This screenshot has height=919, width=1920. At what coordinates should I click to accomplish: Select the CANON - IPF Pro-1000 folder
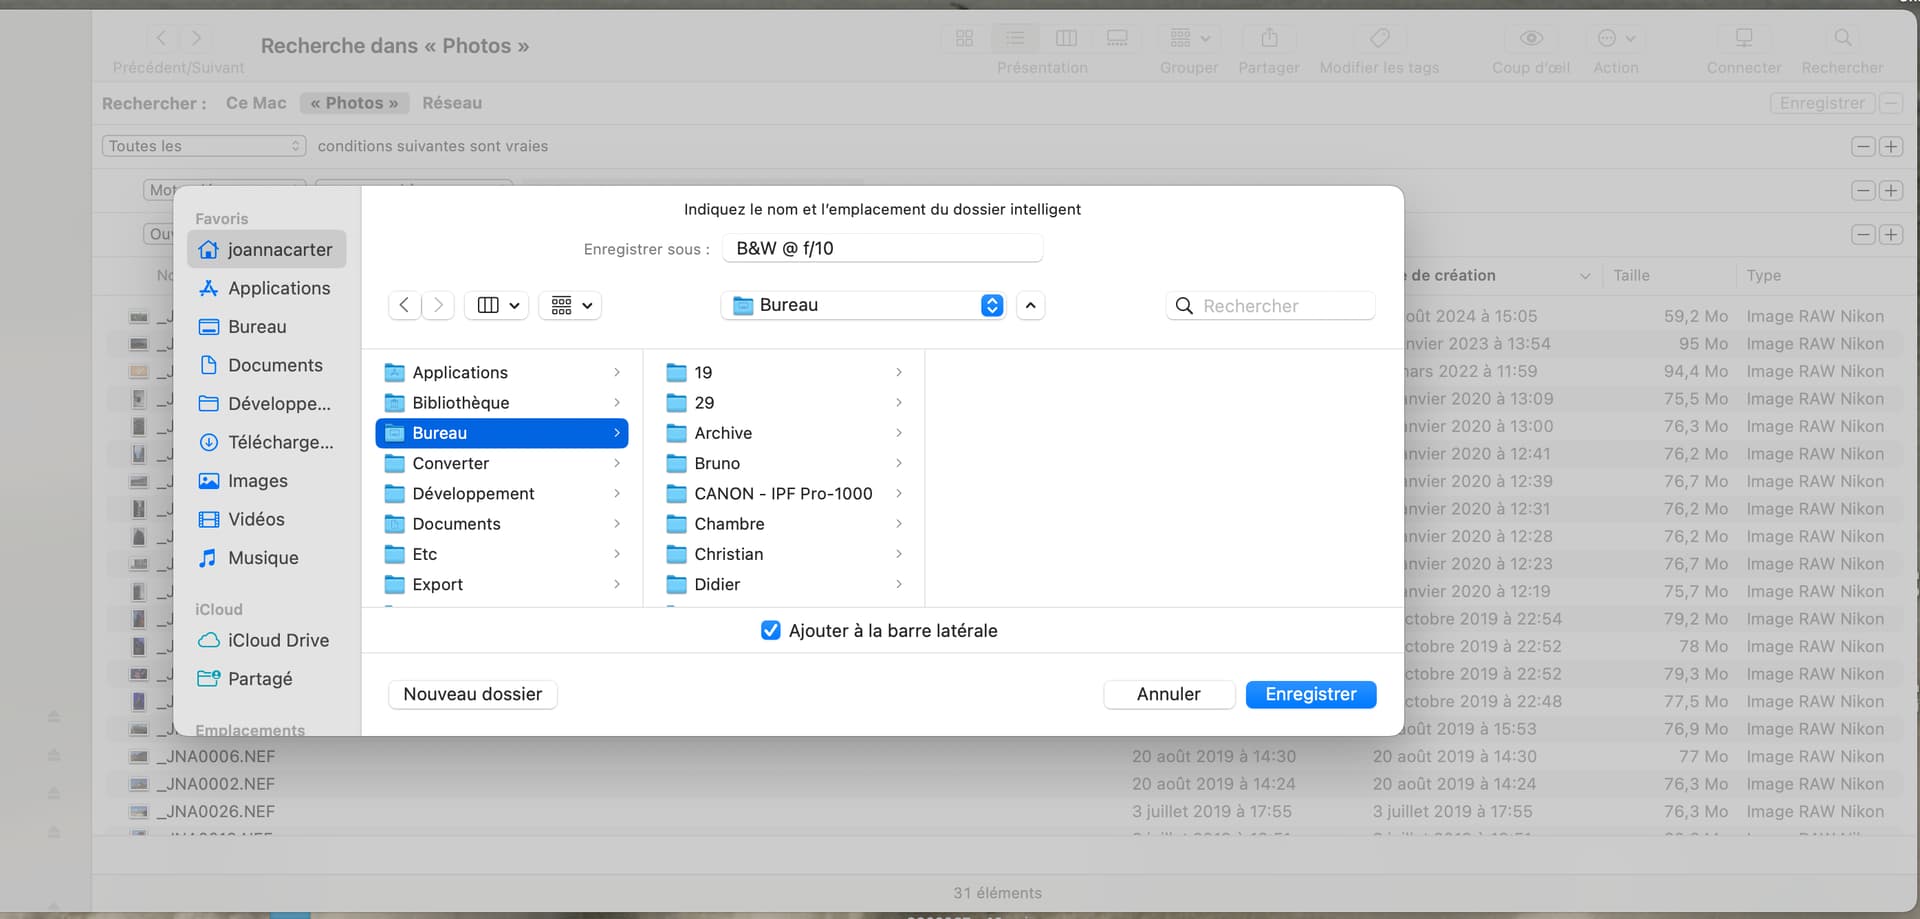pyautogui.click(x=782, y=494)
